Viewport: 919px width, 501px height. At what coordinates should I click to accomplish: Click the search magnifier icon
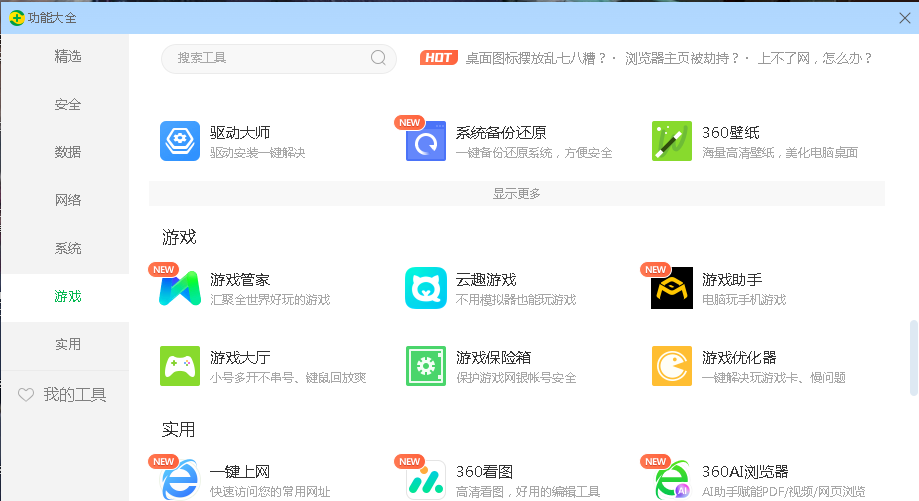pyautogui.click(x=379, y=57)
